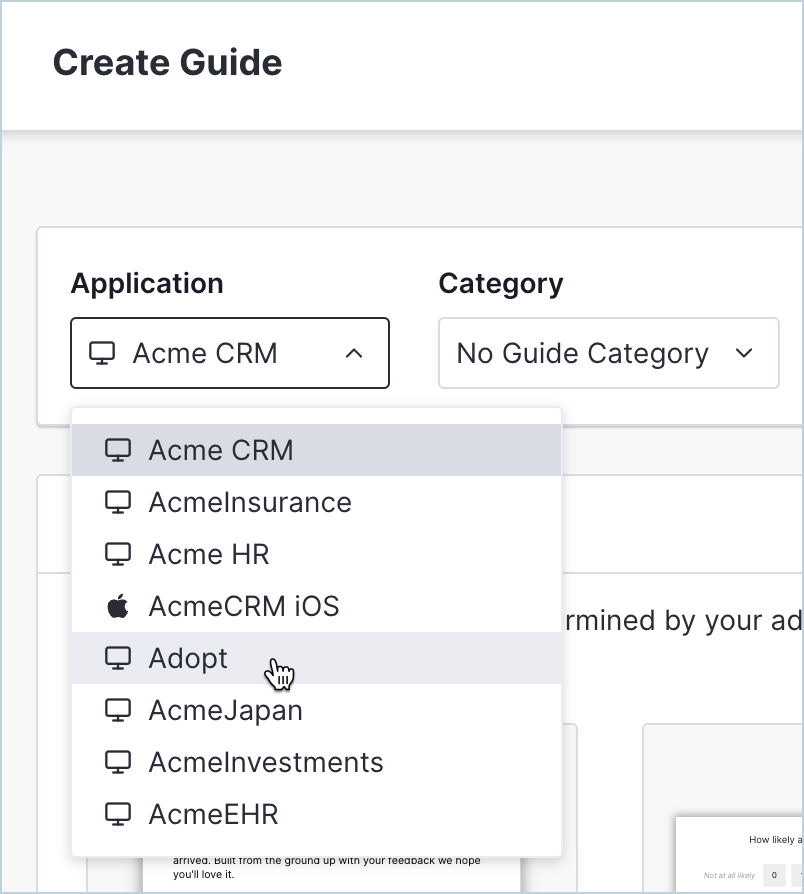Open the No Guide Category dropdown
The height and width of the screenshot is (894, 804).
click(x=608, y=353)
